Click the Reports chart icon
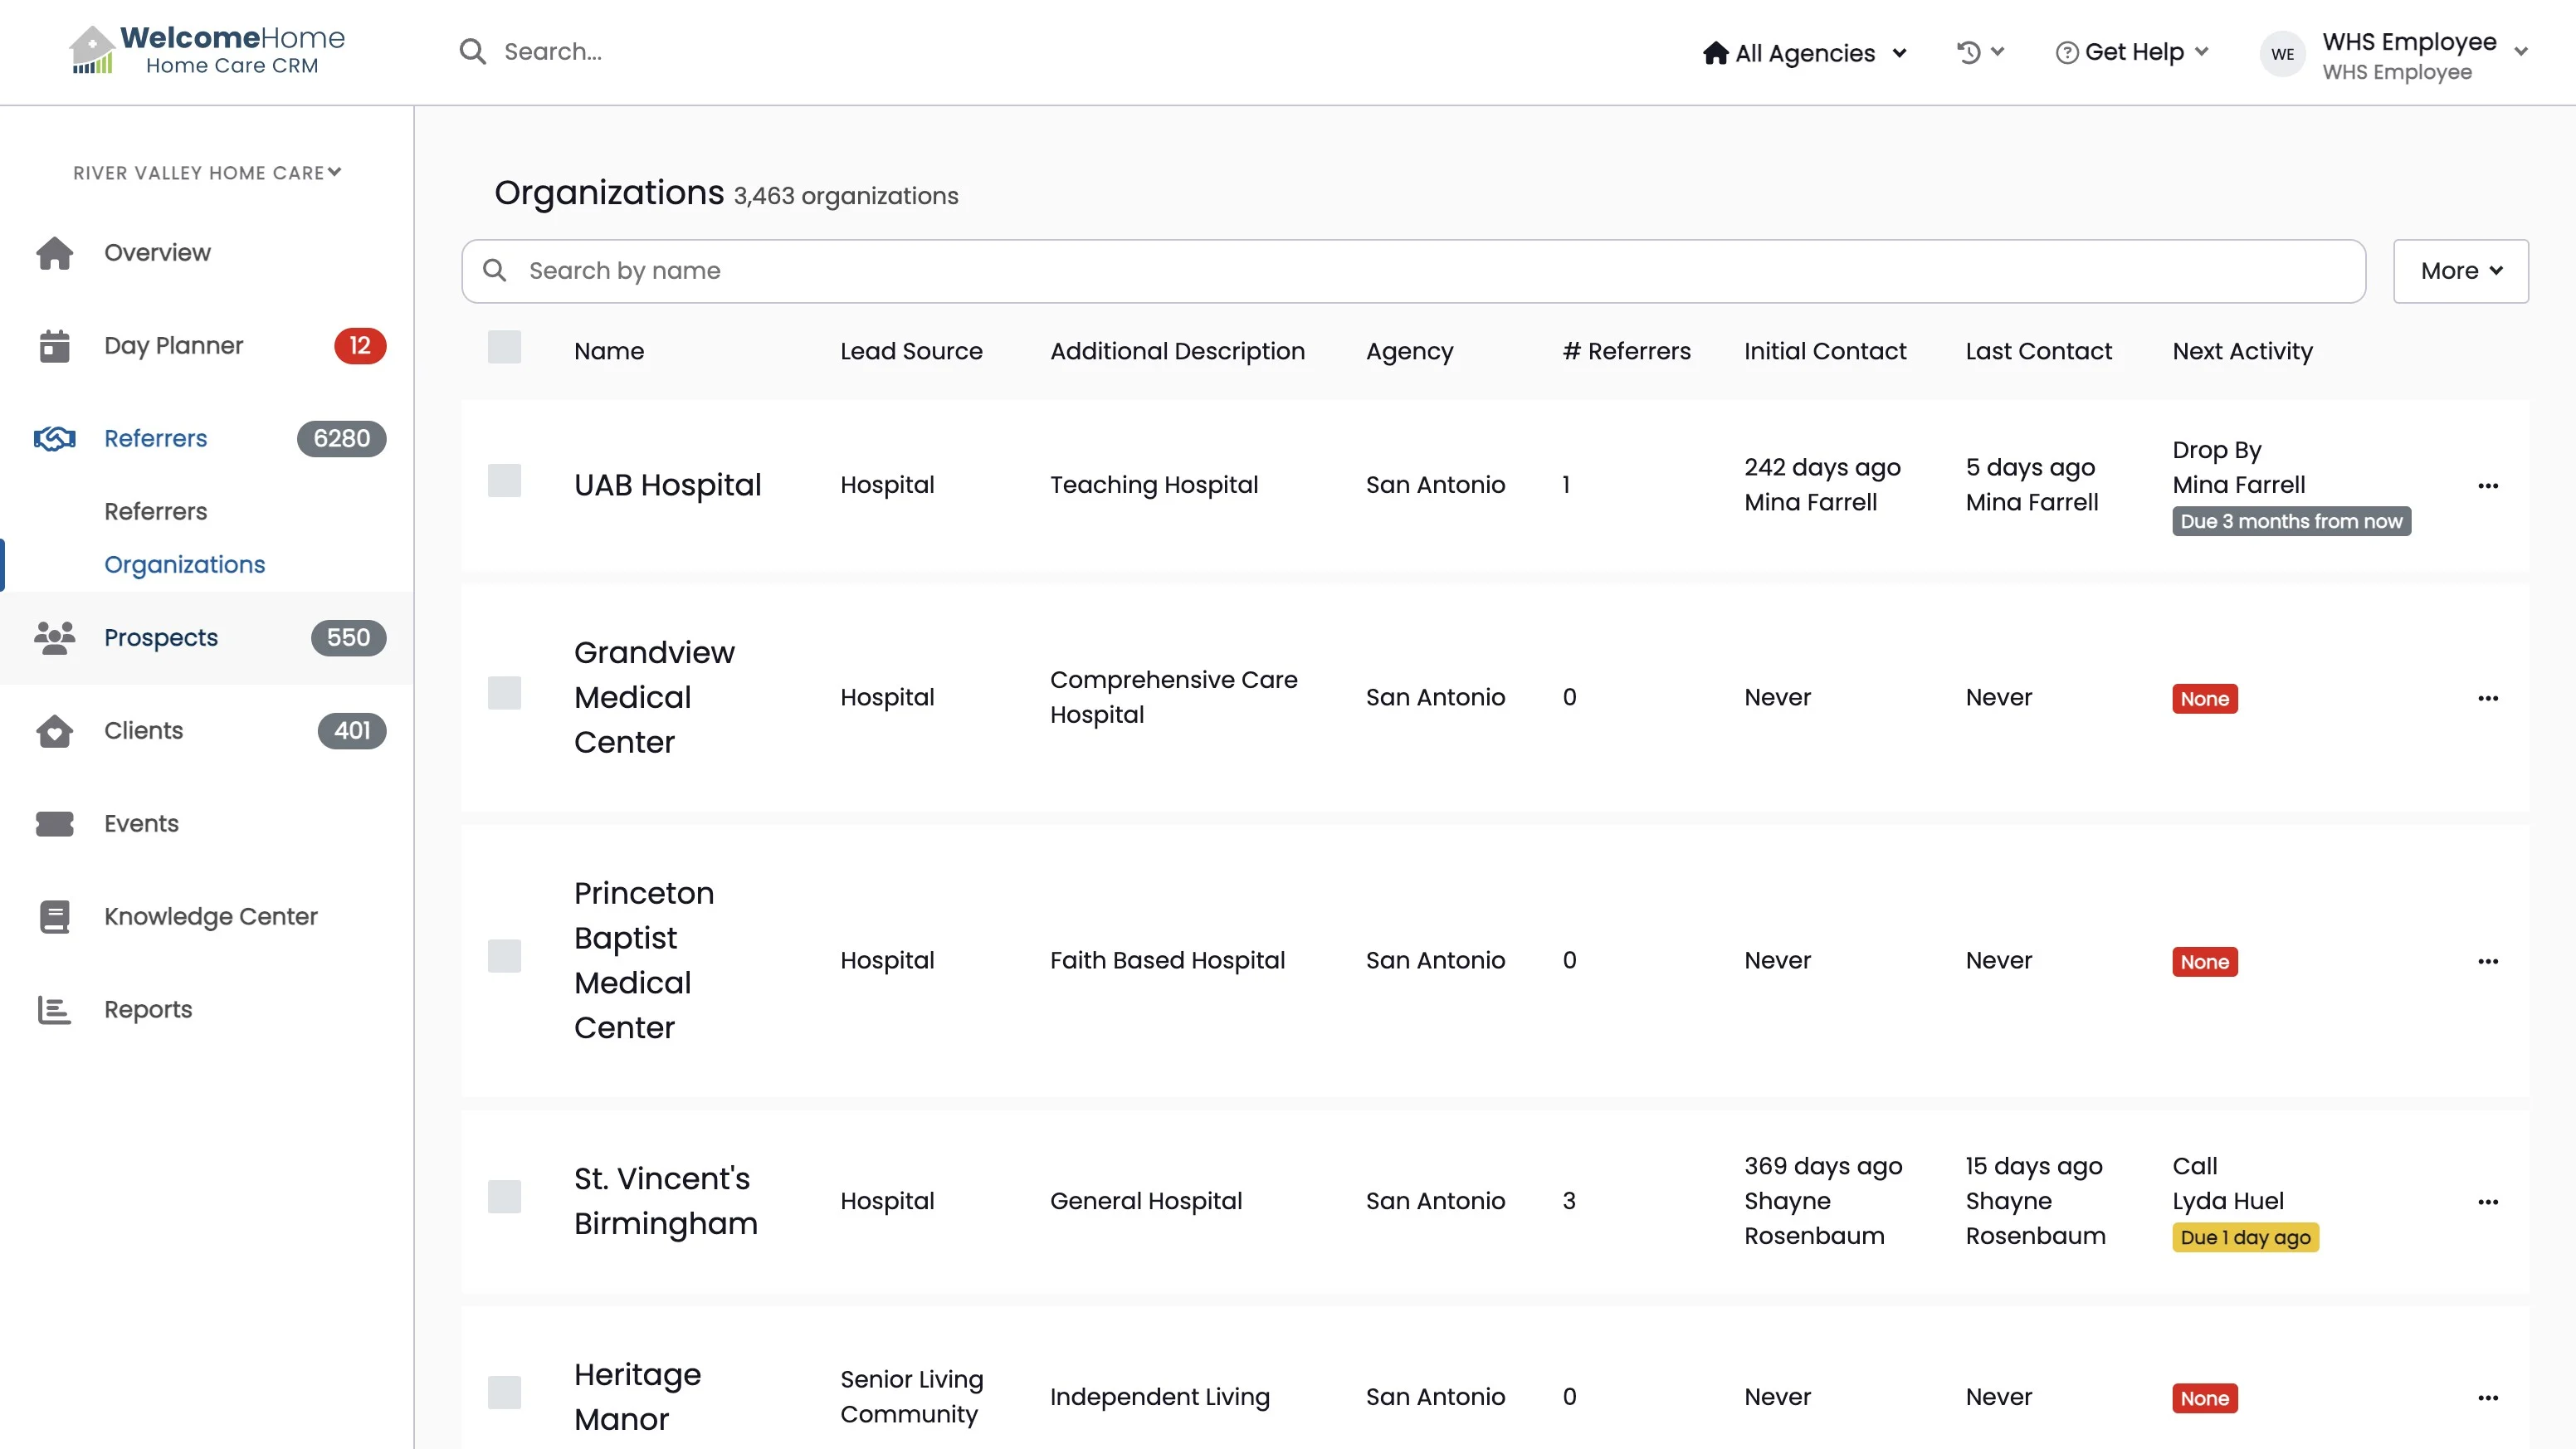 click(x=54, y=1010)
